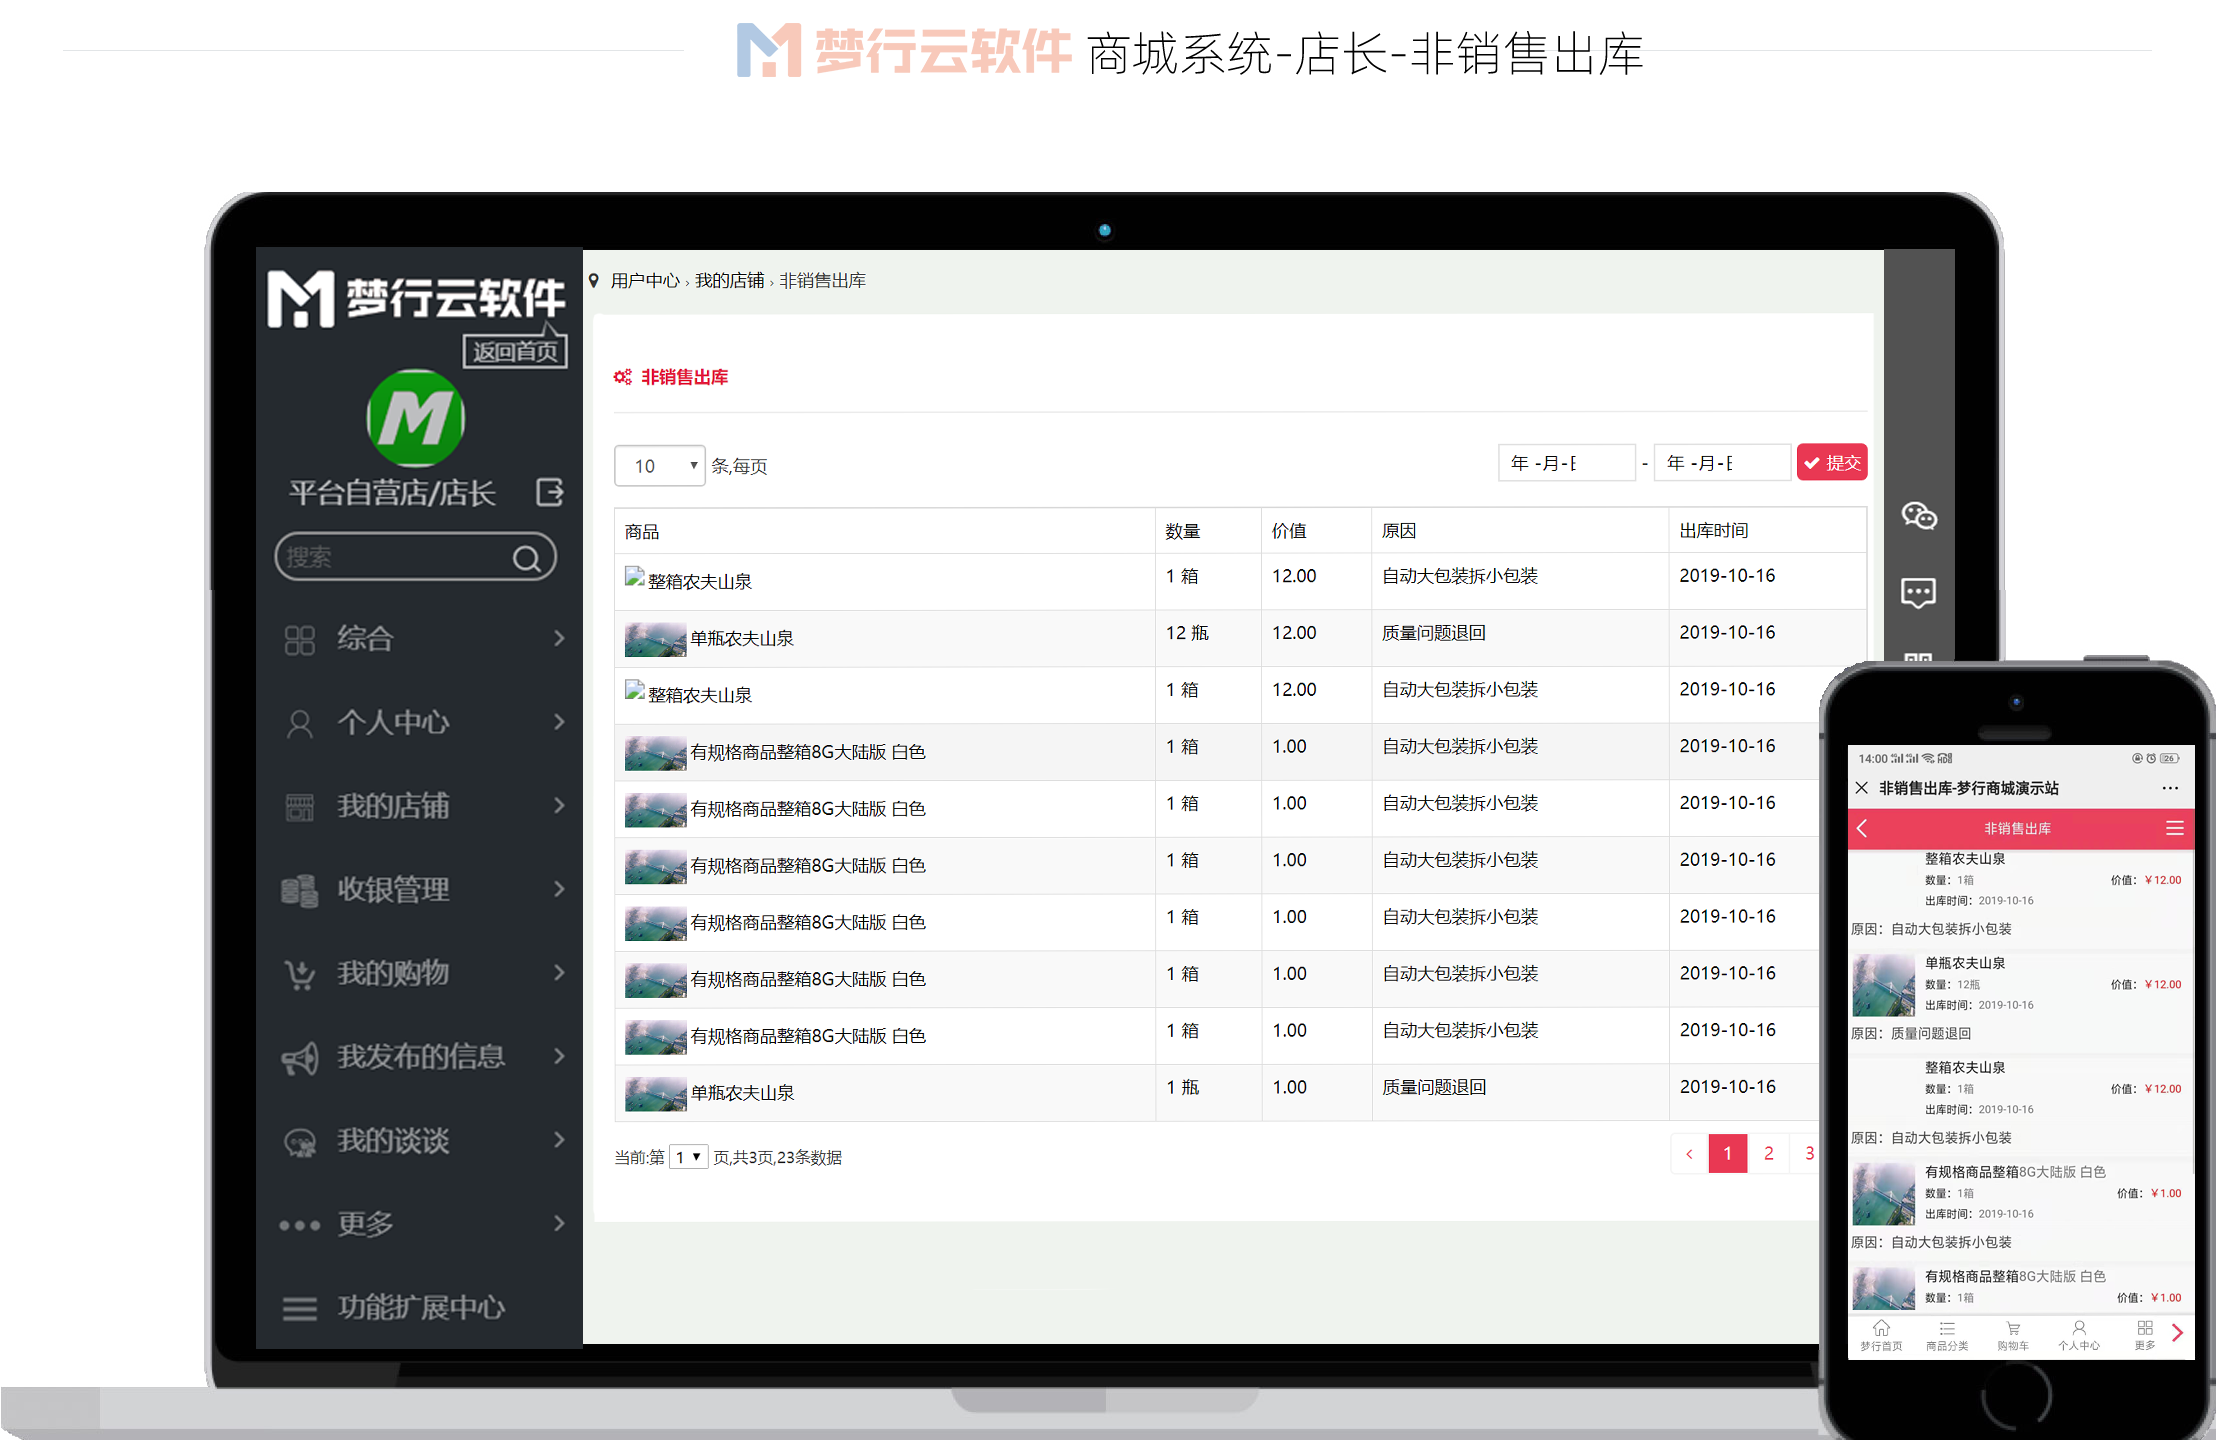
Task: Click 单瓶农夫山泉 thumbnail in phone list
Action: tap(1884, 986)
